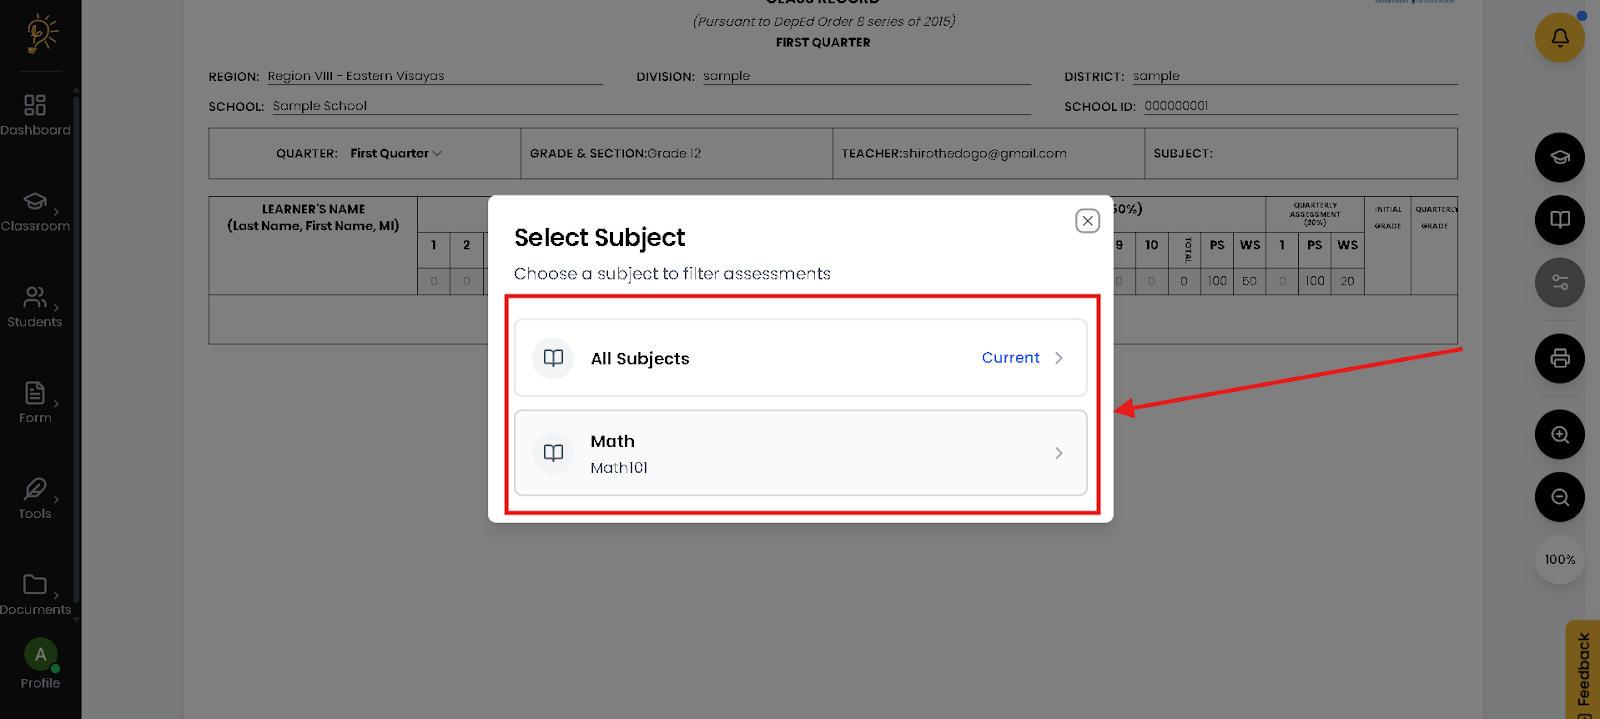The height and width of the screenshot is (719, 1600).
Task: Close the Select Subject dialog
Action: (1087, 221)
